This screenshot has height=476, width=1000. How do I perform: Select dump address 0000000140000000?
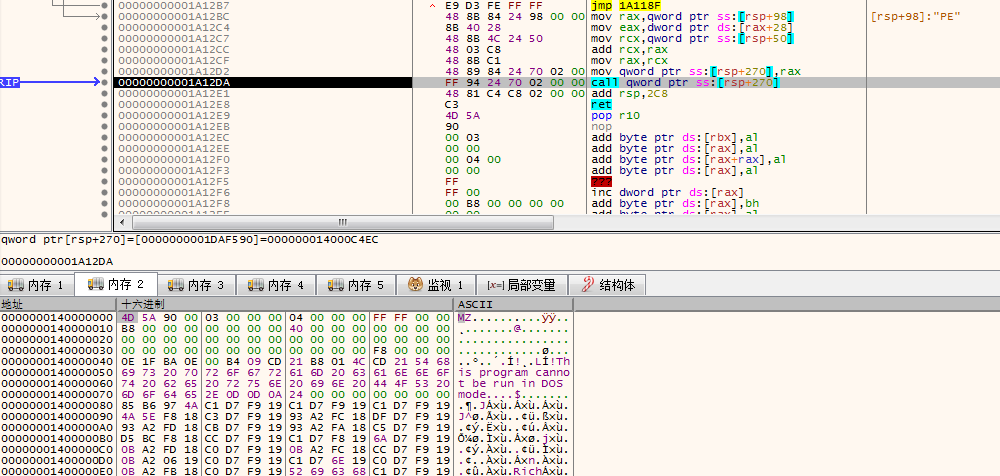pyautogui.click(x=57, y=317)
